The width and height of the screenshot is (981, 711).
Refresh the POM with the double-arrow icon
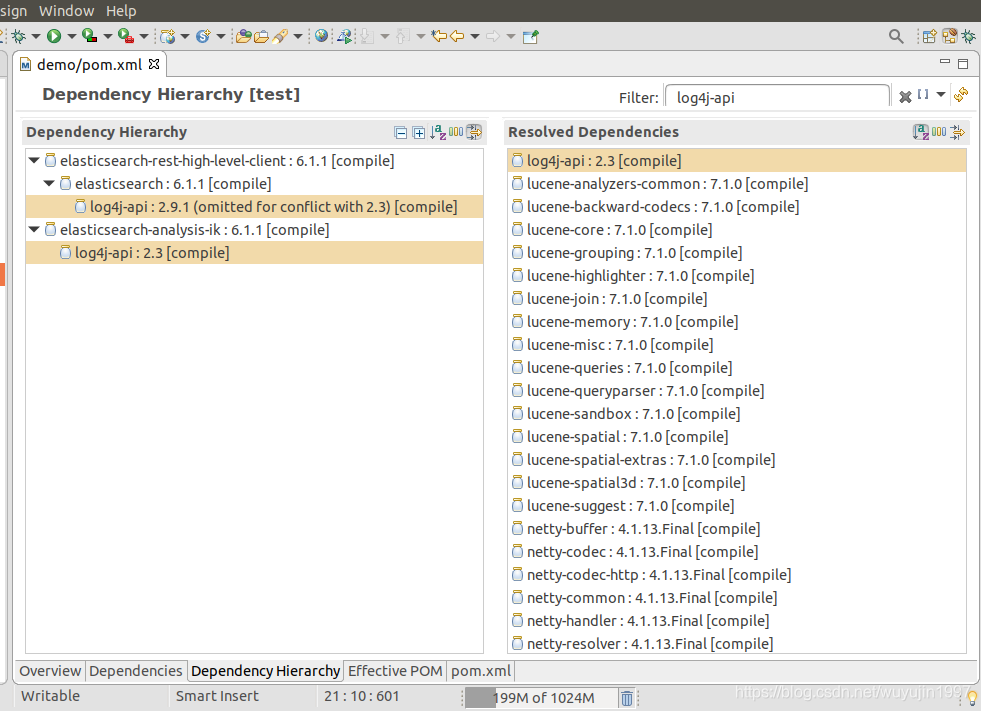tap(960, 94)
